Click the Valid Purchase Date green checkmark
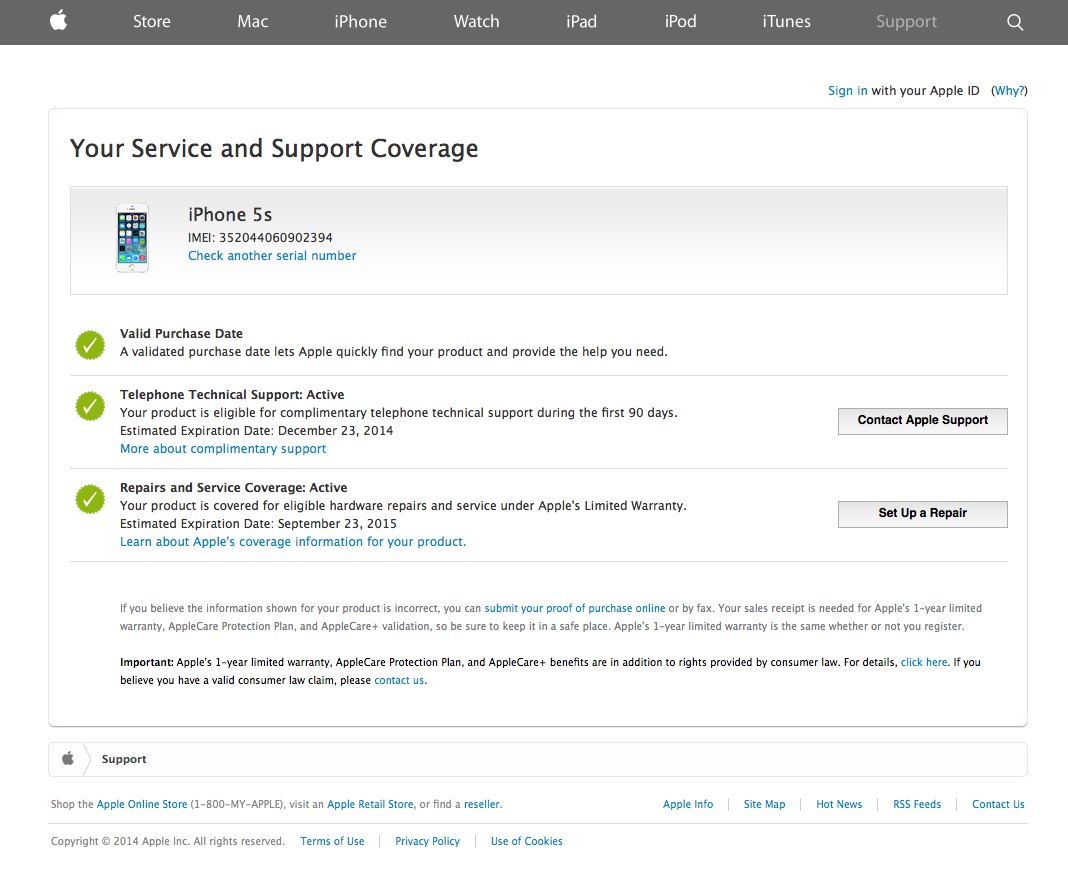The height and width of the screenshot is (882, 1068). [90, 345]
